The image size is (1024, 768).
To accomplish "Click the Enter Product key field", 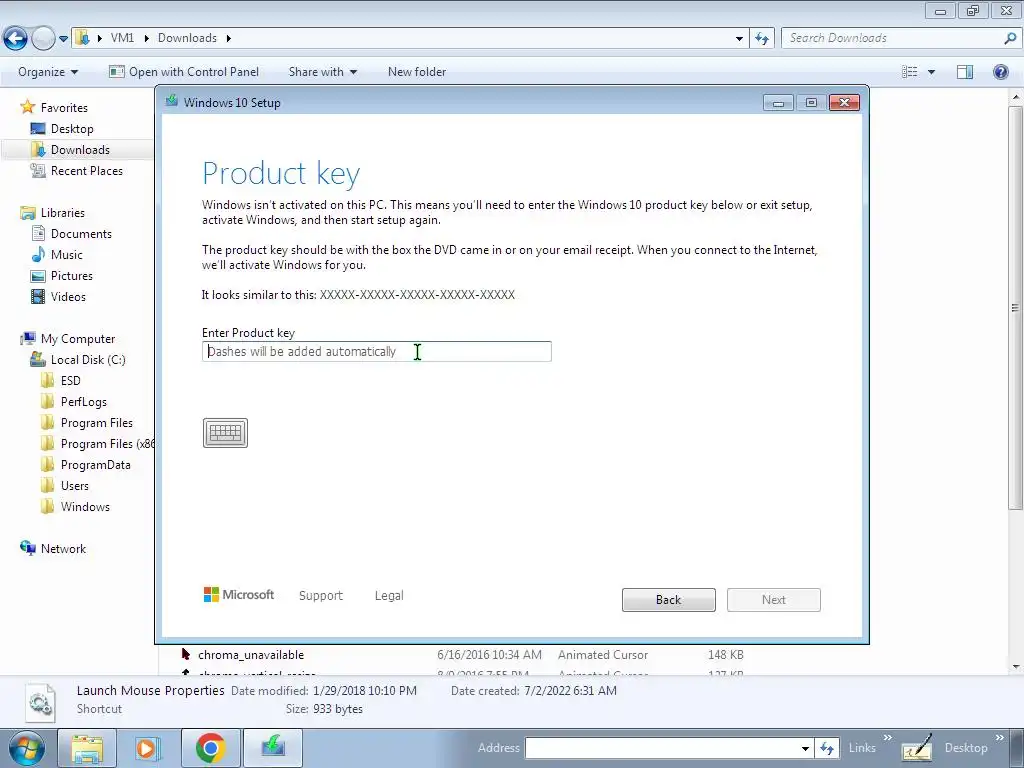I will click(x=377, y=351).
